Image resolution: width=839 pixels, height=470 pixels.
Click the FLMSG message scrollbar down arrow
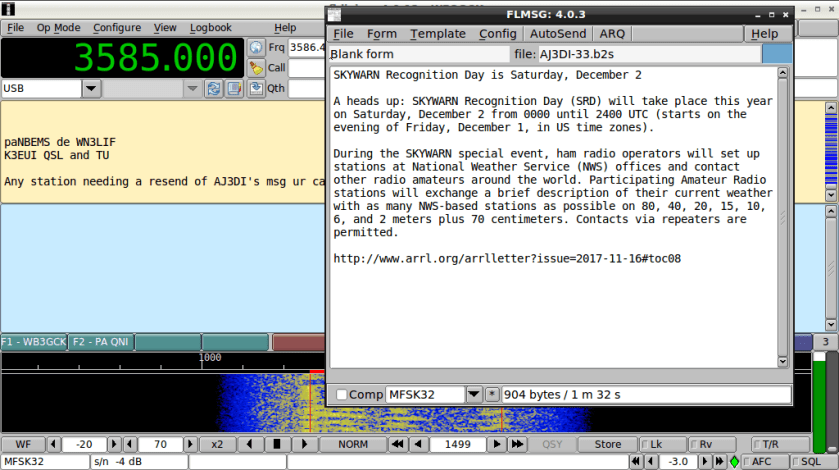coord(782,362)
